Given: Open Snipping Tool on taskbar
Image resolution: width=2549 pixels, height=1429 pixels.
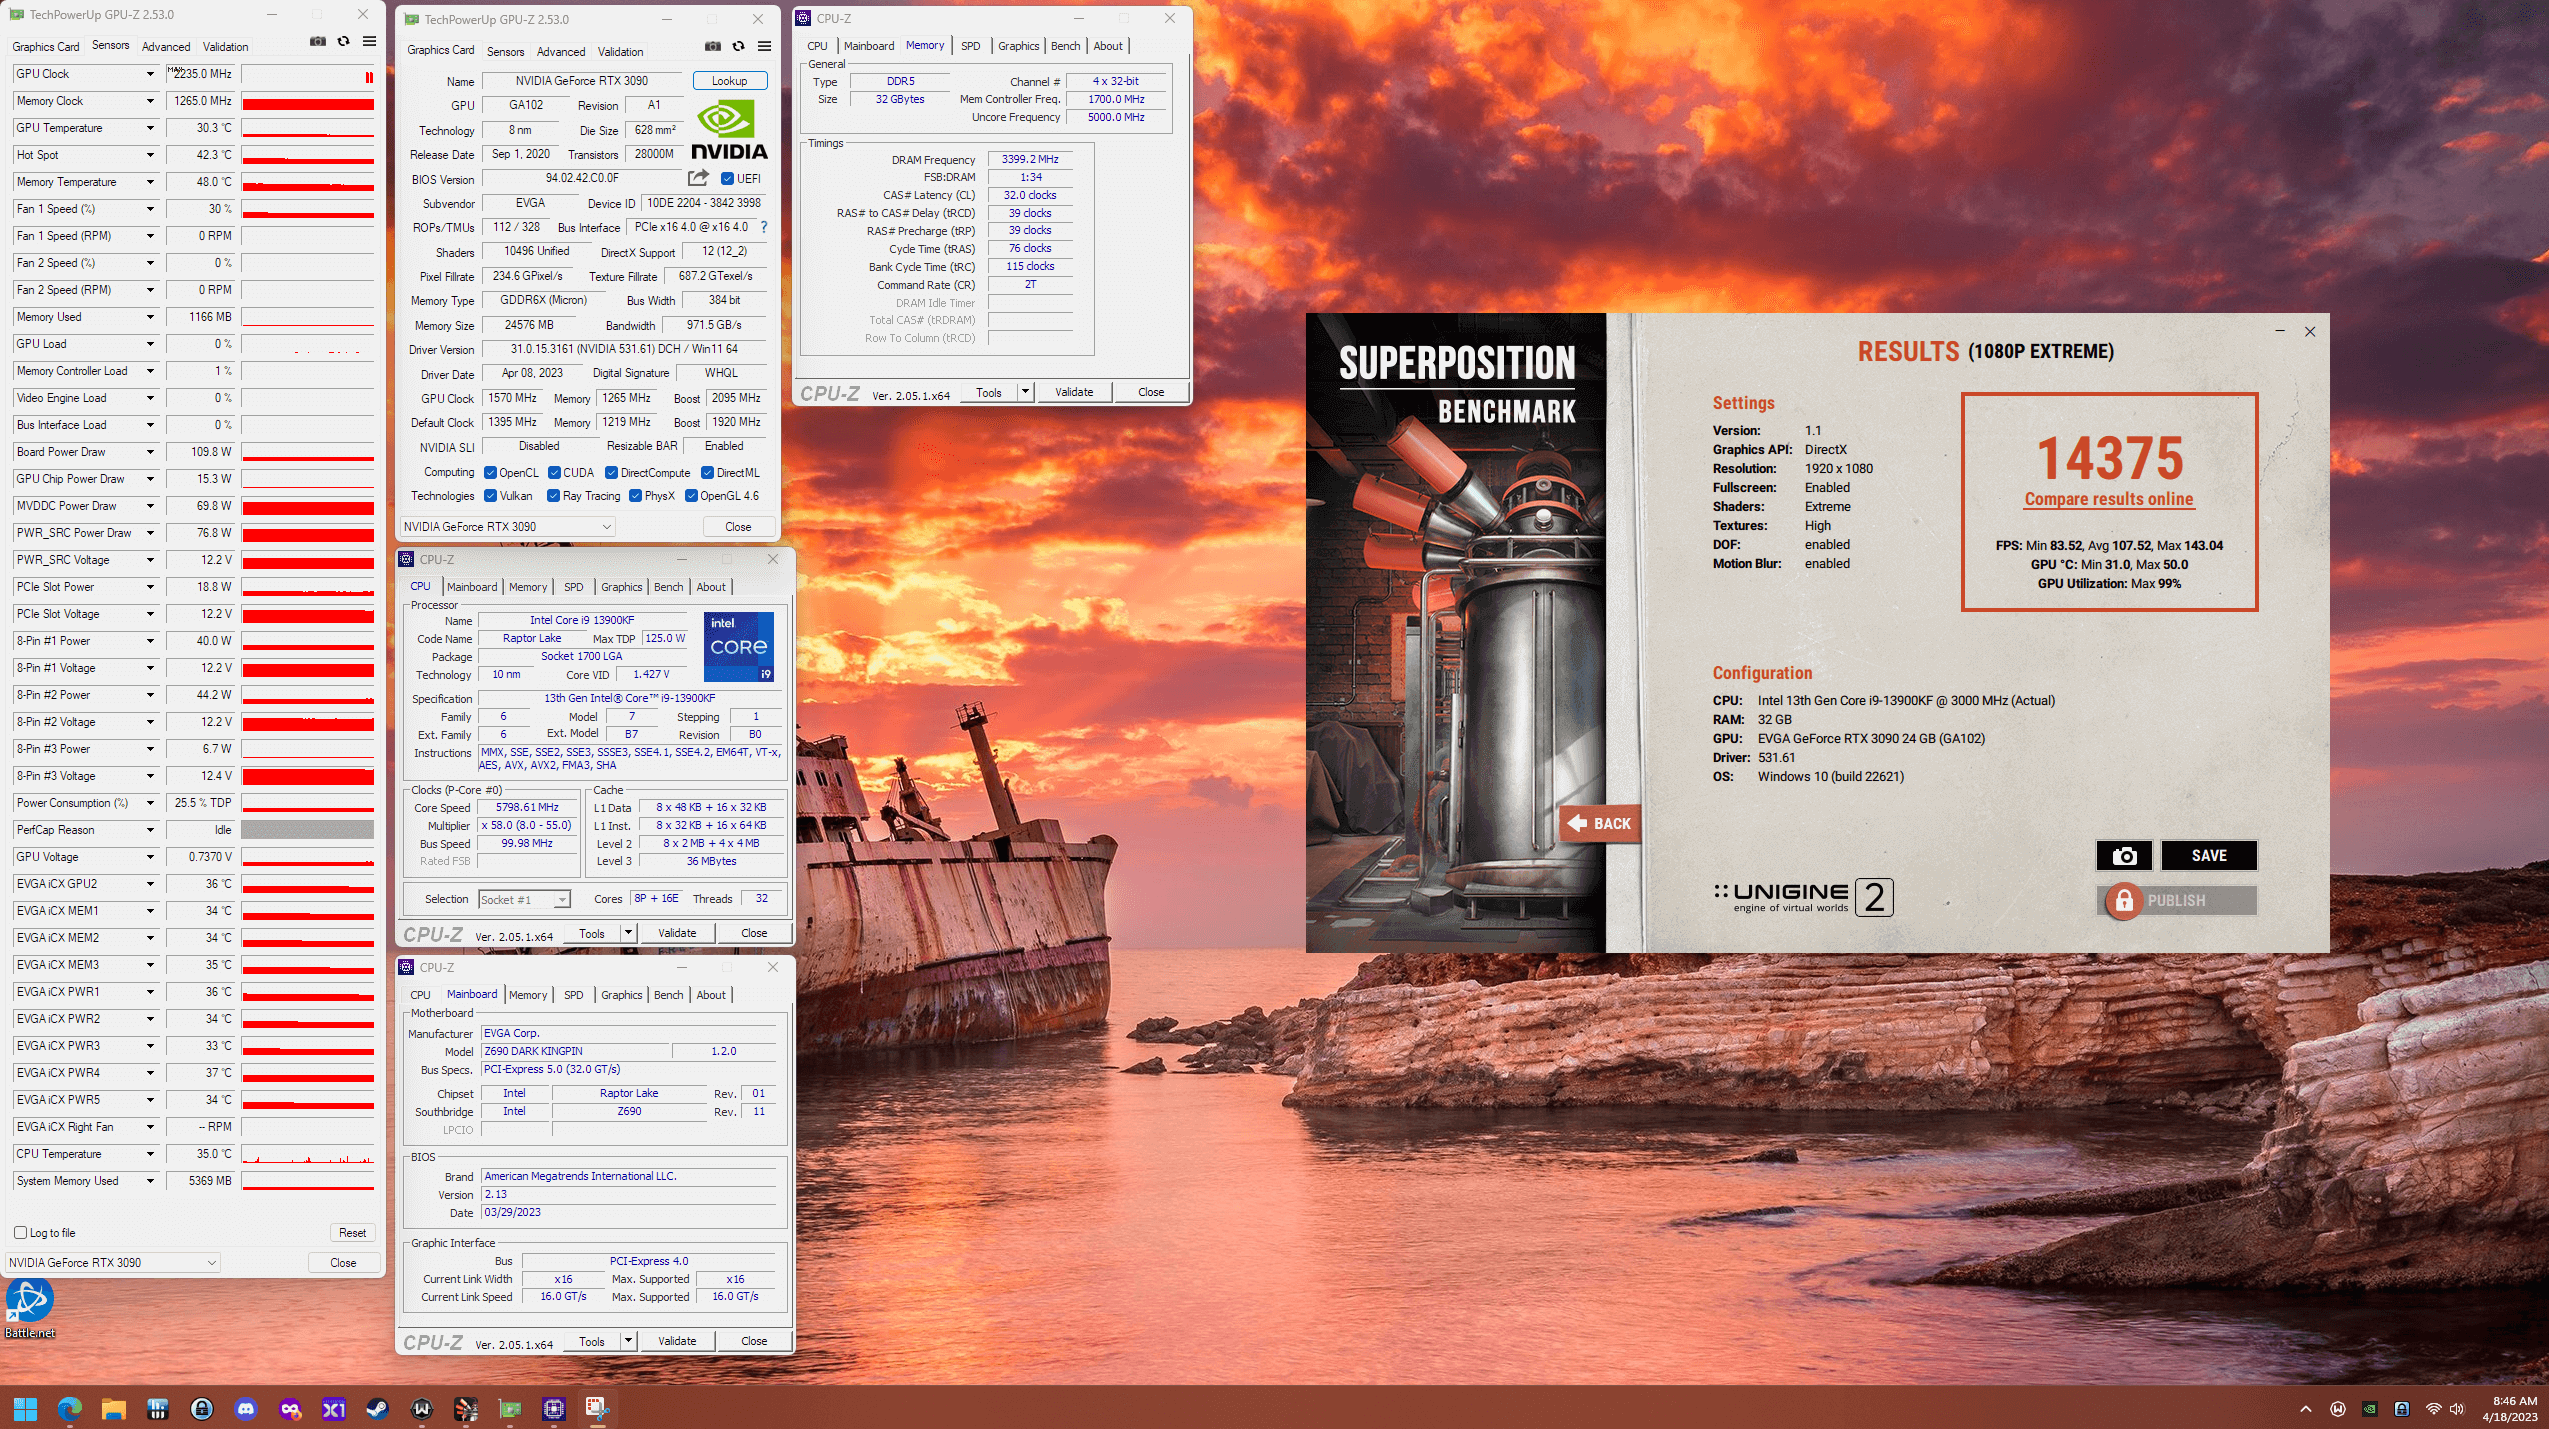Looking at the screenshot, I should click(597, 1409).
